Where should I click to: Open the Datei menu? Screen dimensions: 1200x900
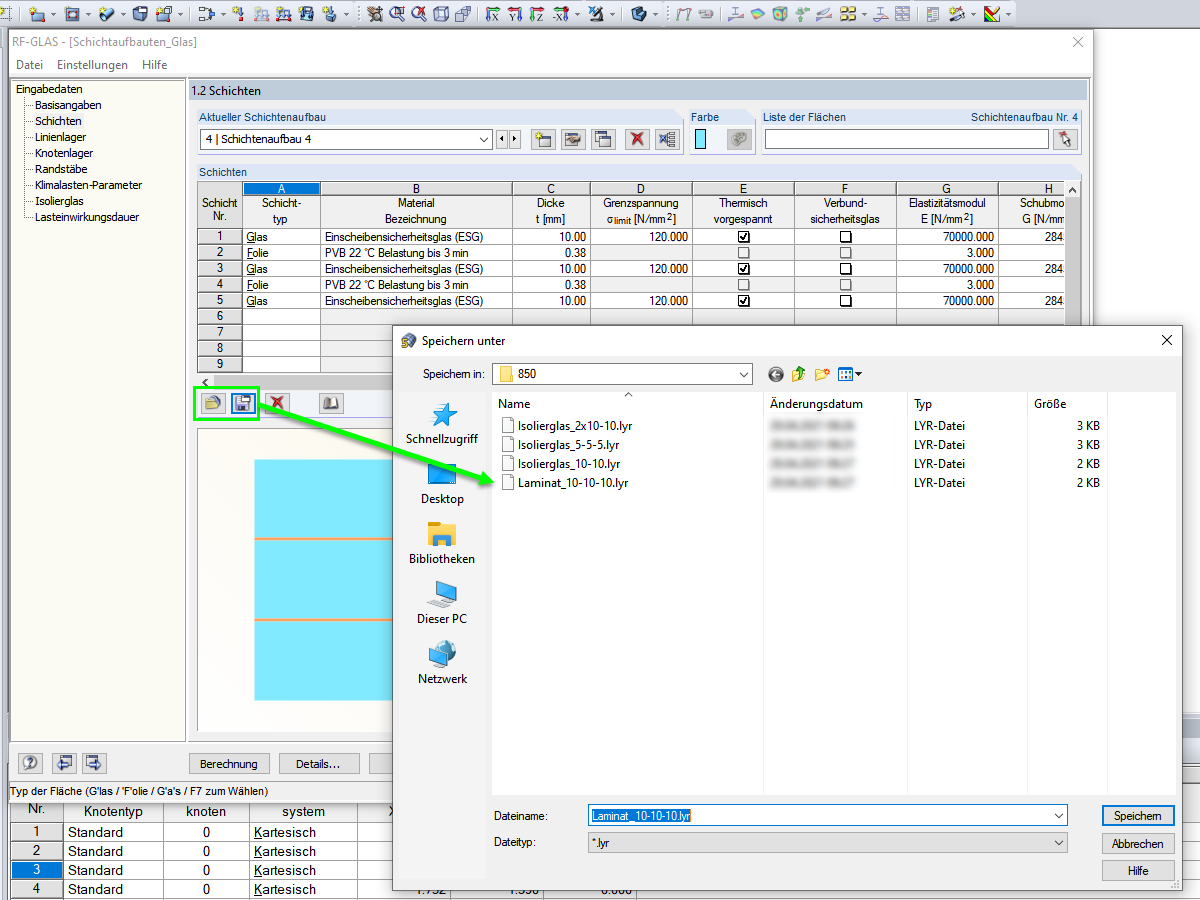pos(29,65)
